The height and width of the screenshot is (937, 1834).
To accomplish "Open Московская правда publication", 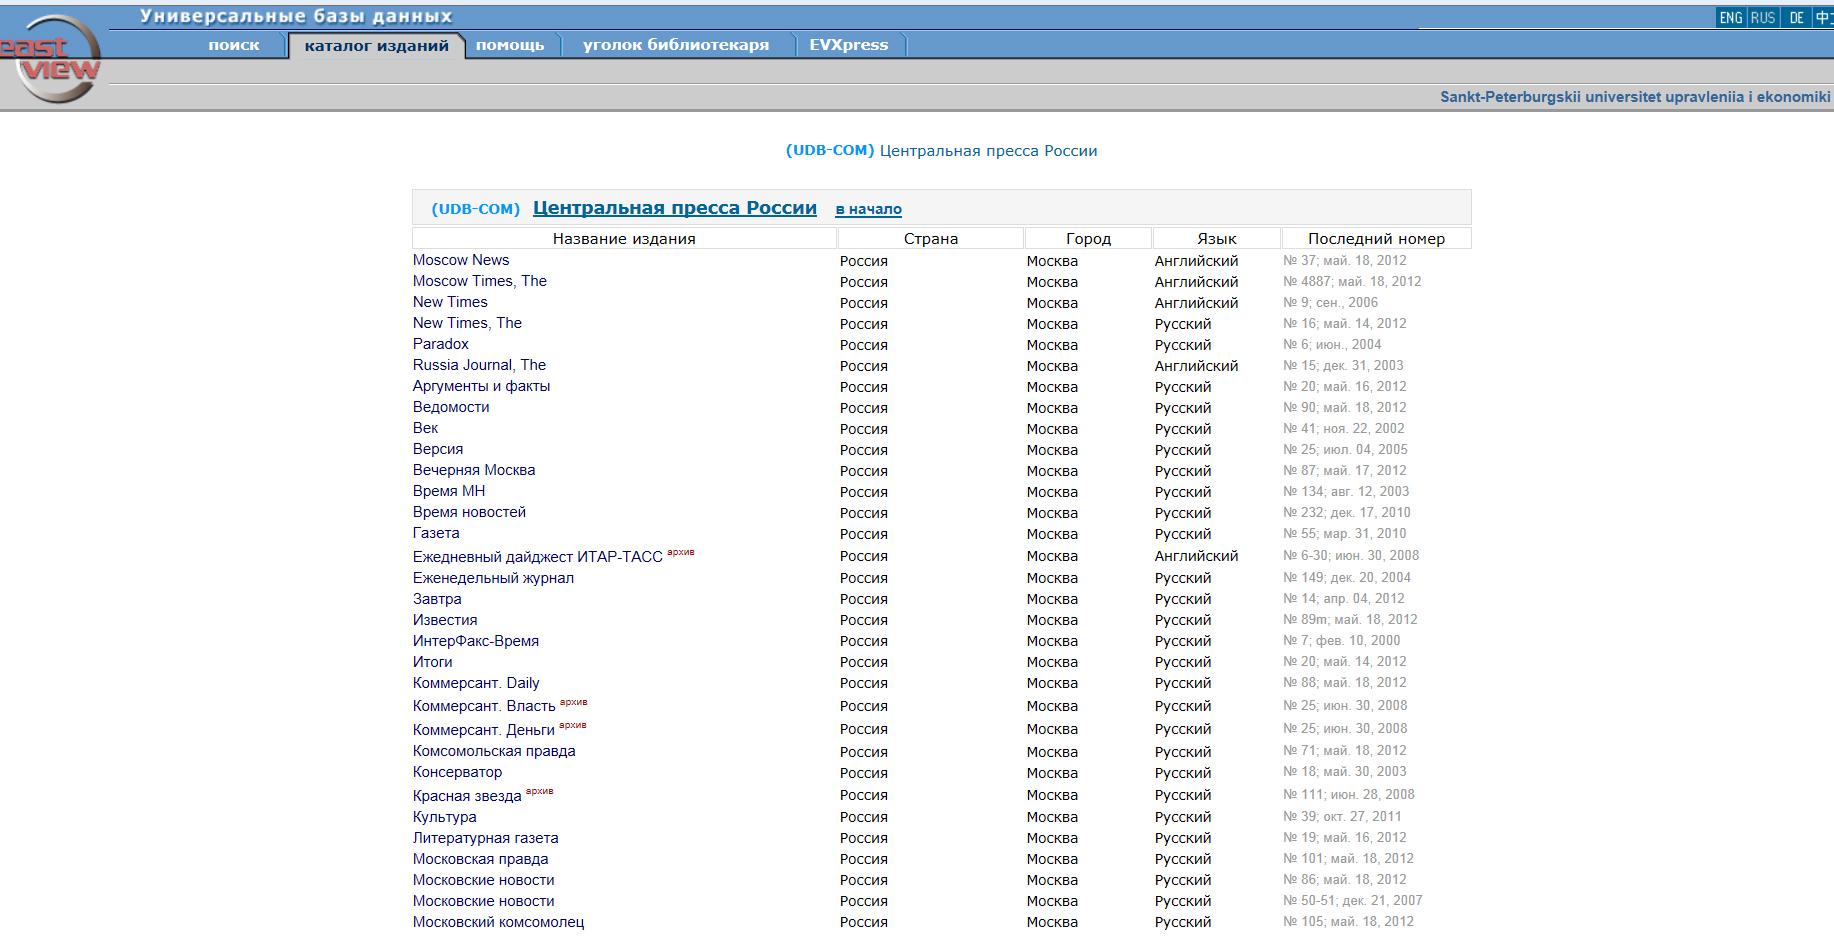I will [481, 859].
